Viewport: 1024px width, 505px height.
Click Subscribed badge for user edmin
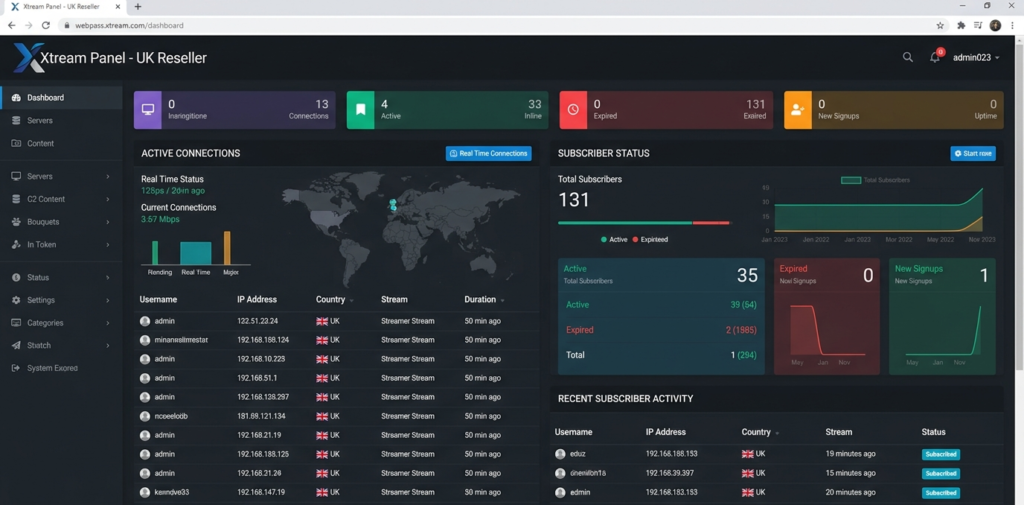pyautogui.click(x=941, y=493)
